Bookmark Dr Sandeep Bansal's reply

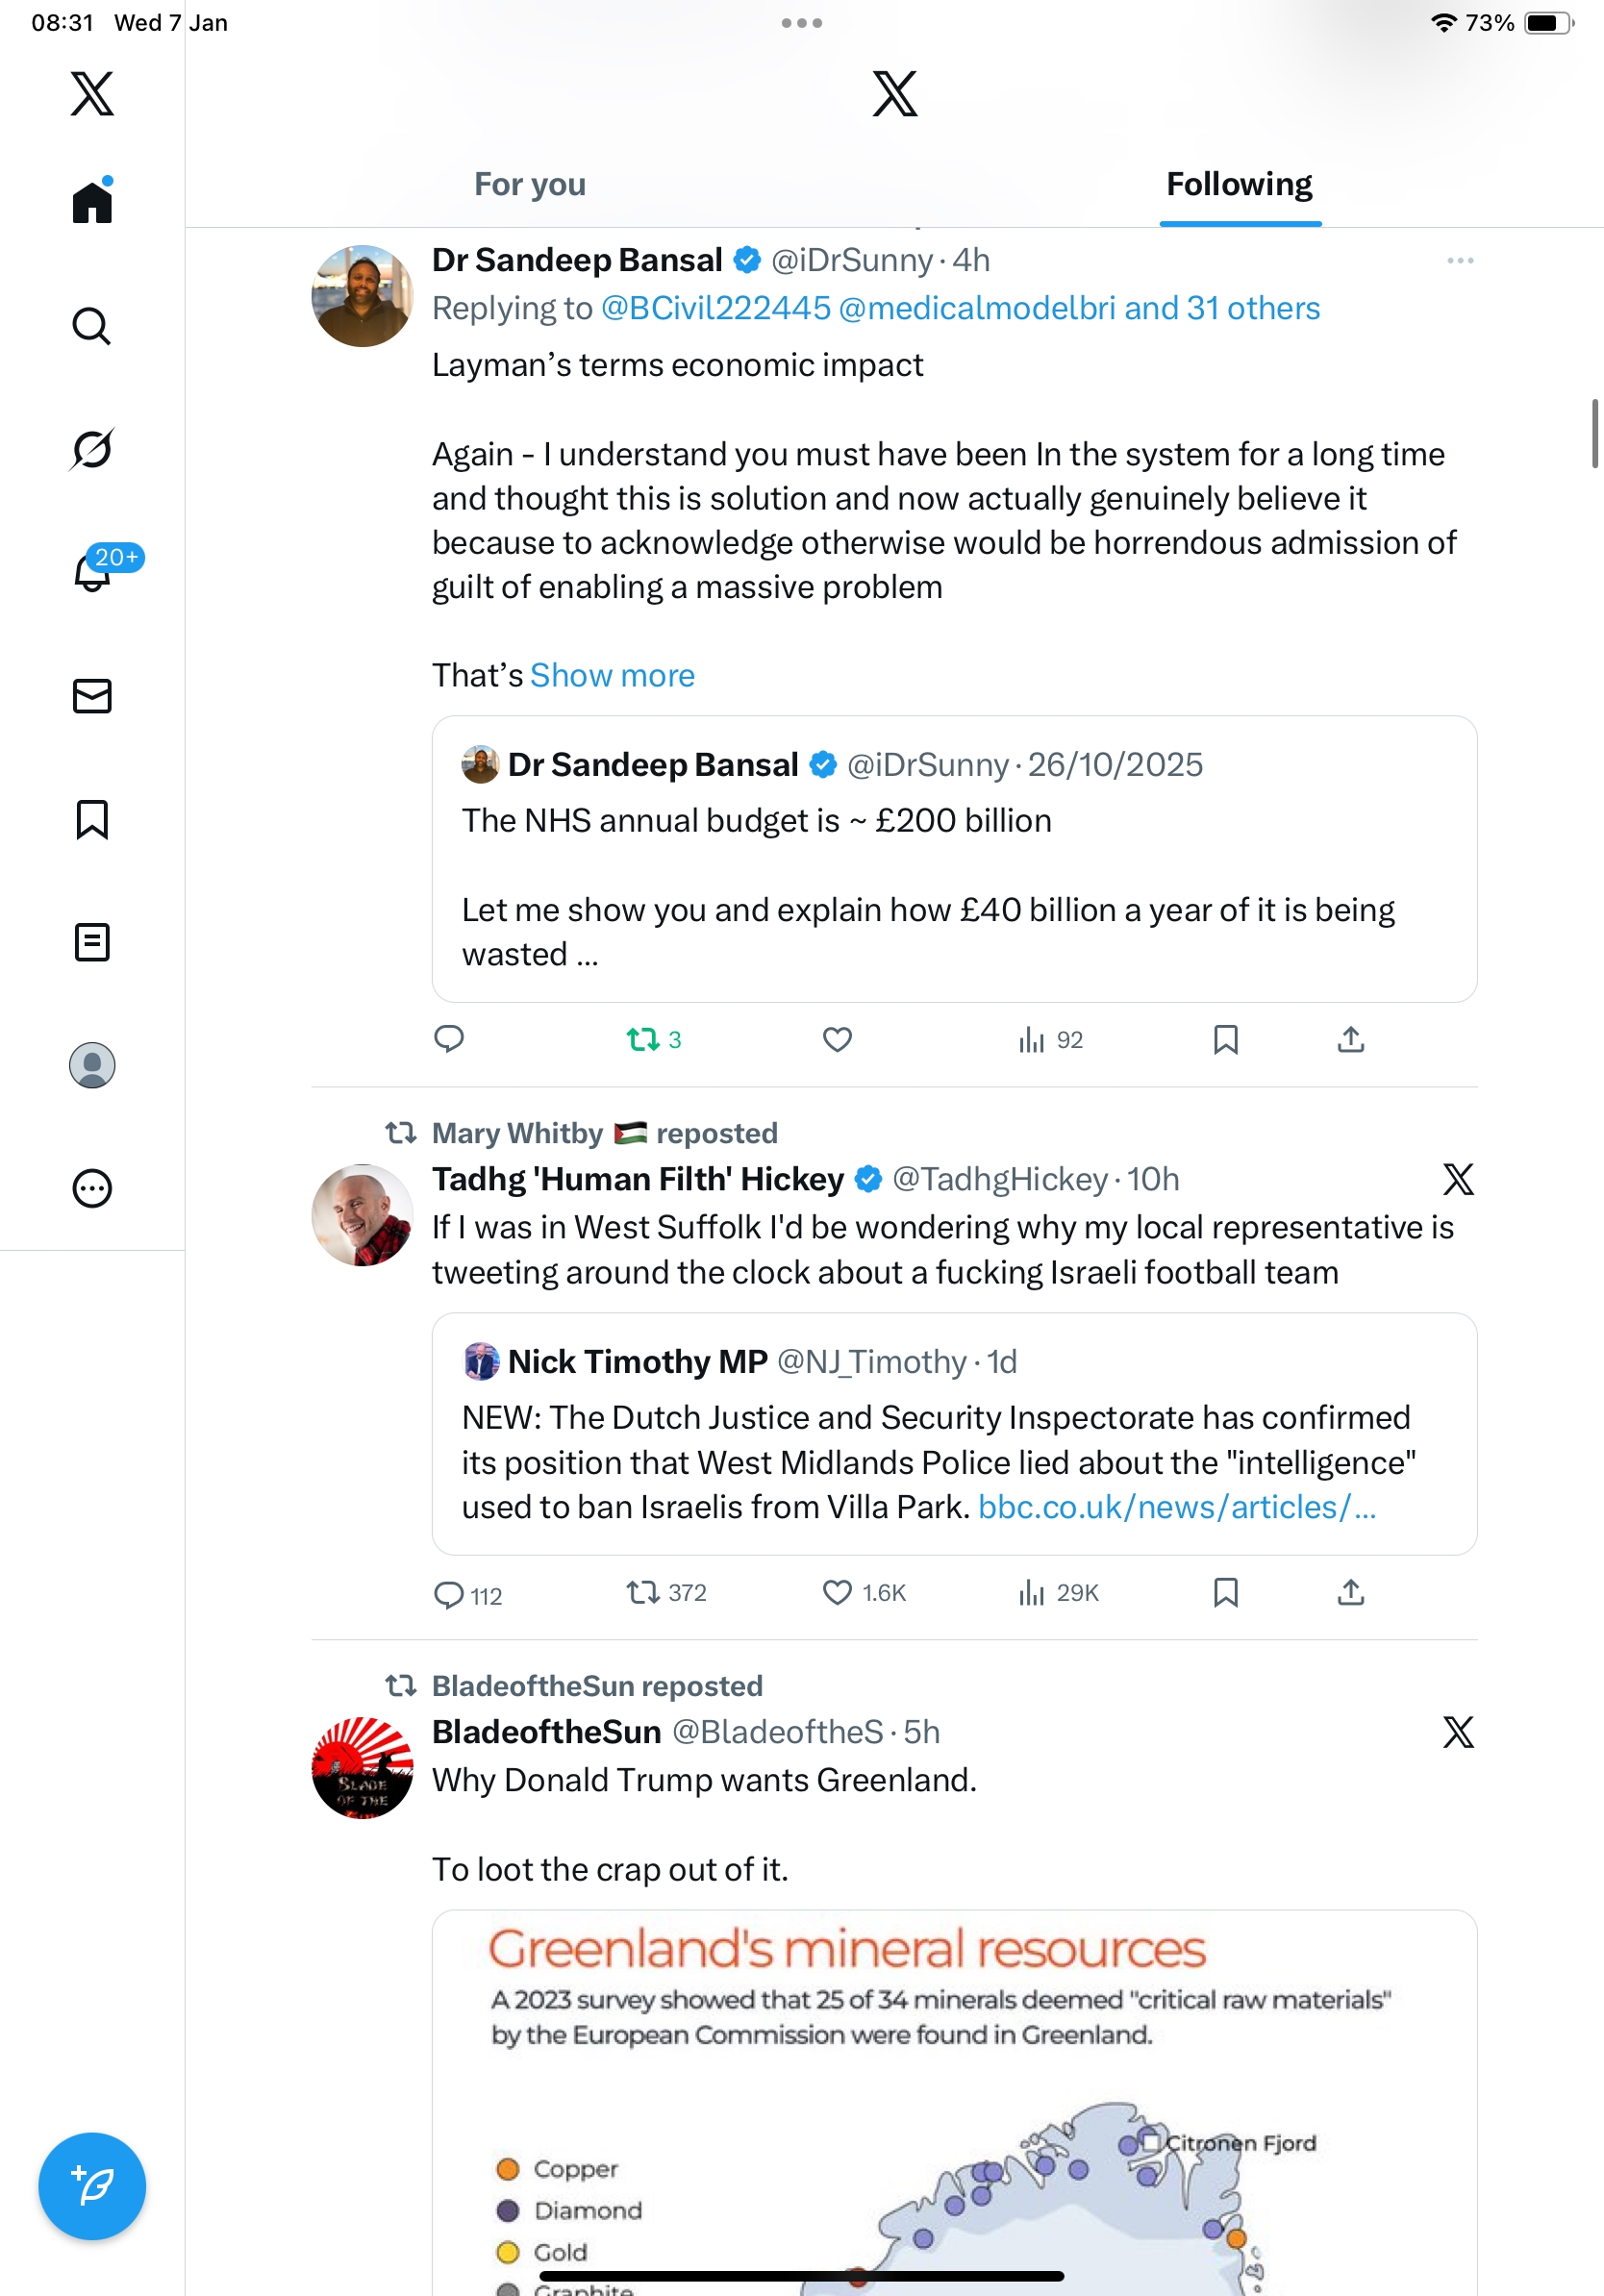[1225, 1040]
